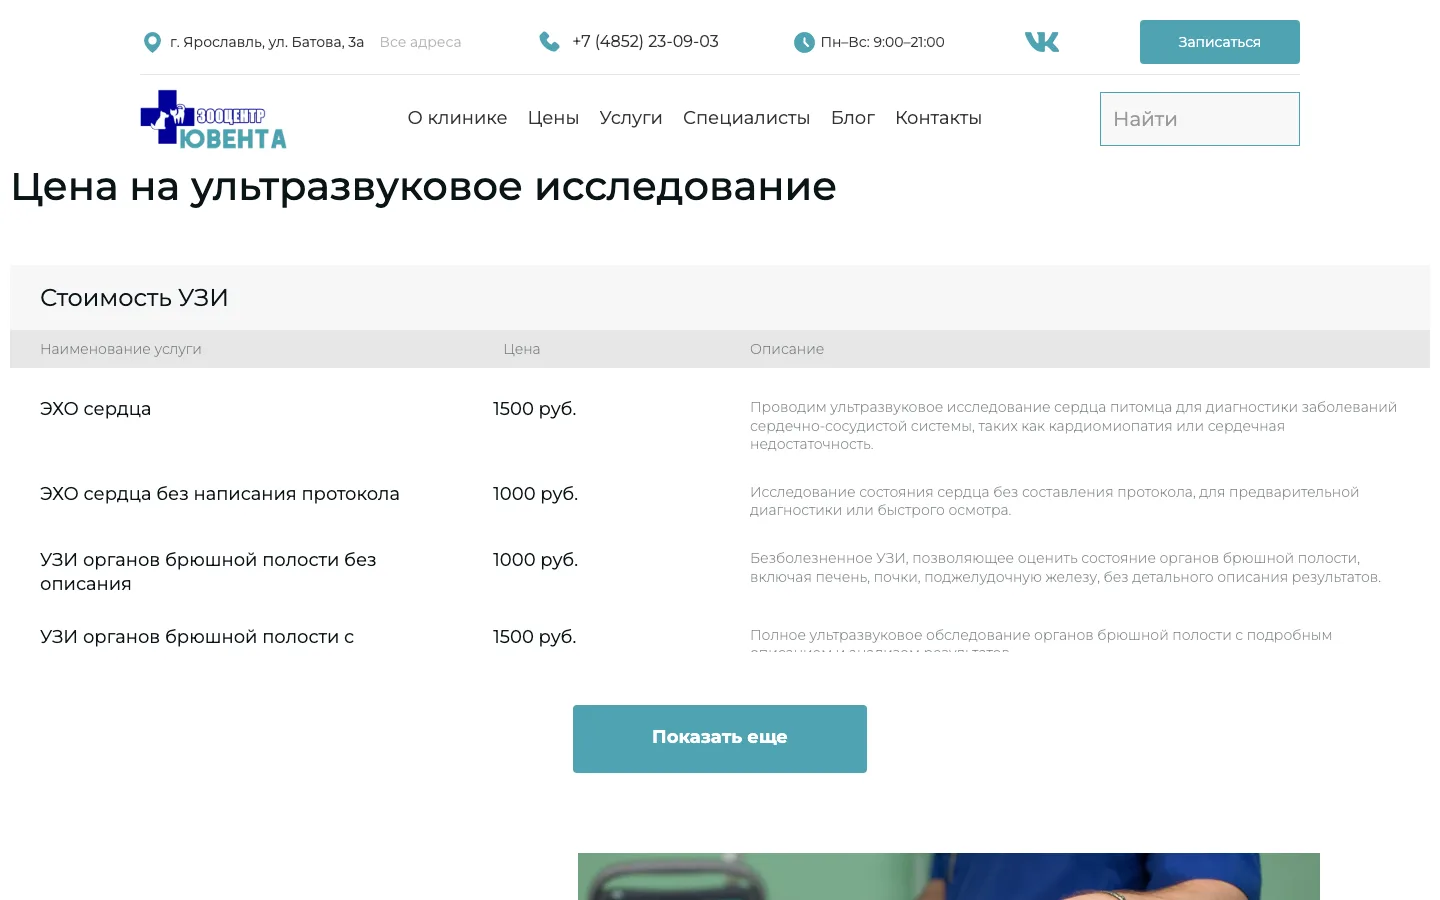This screenshot has width=1440, height=900.
Task: Select the ЭХО сердца service name
Action: tap(96, 409)
